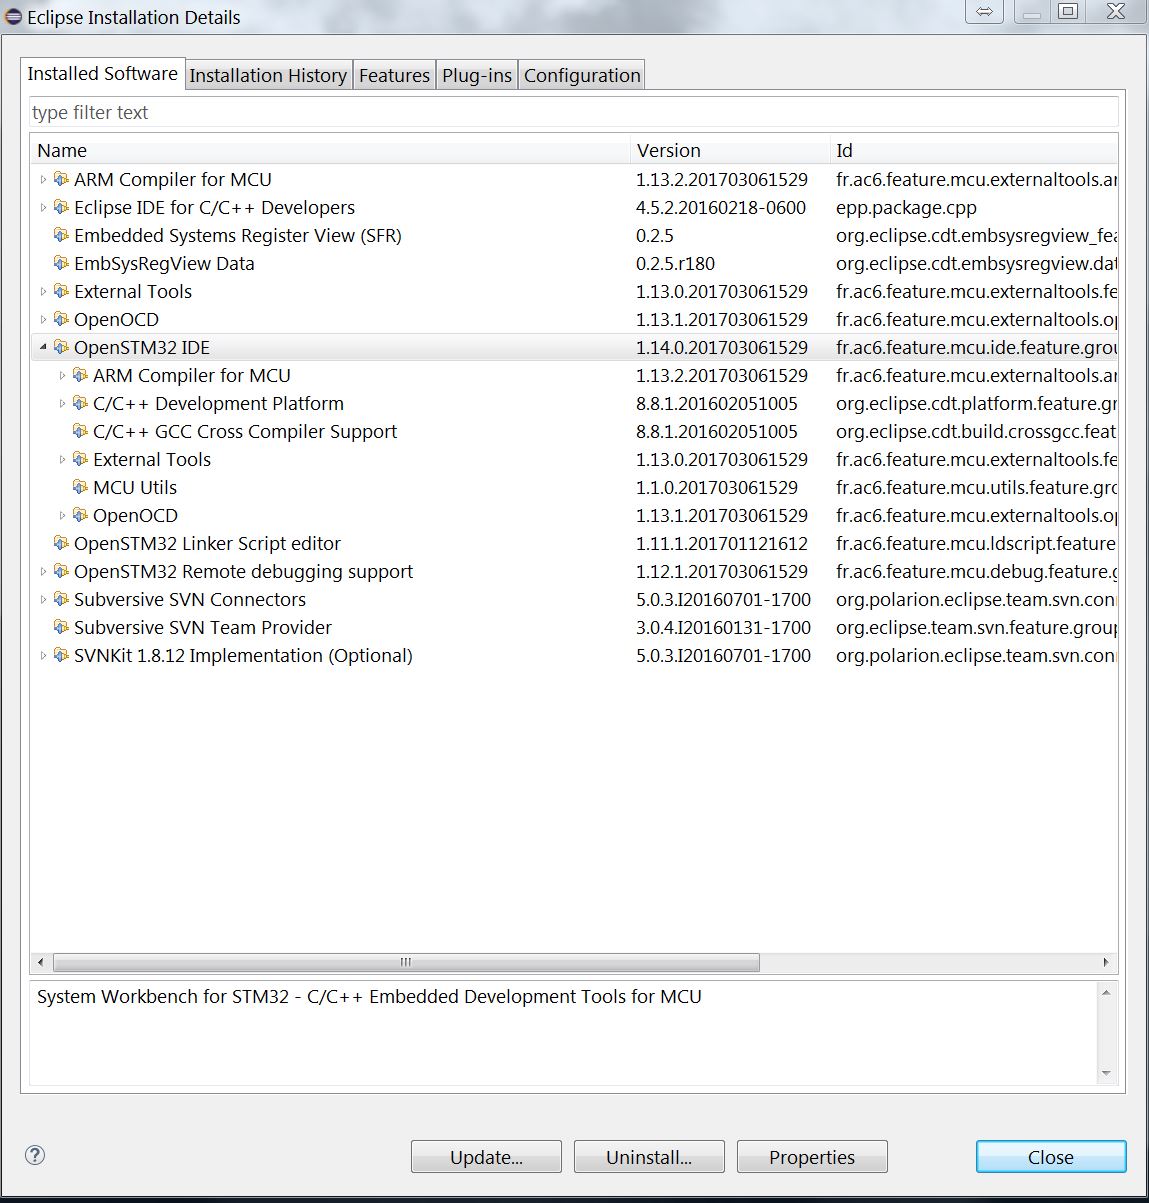Click the Embedded Systems Register View icon
Screen dimensions: 1149x1203
[61, 235]
